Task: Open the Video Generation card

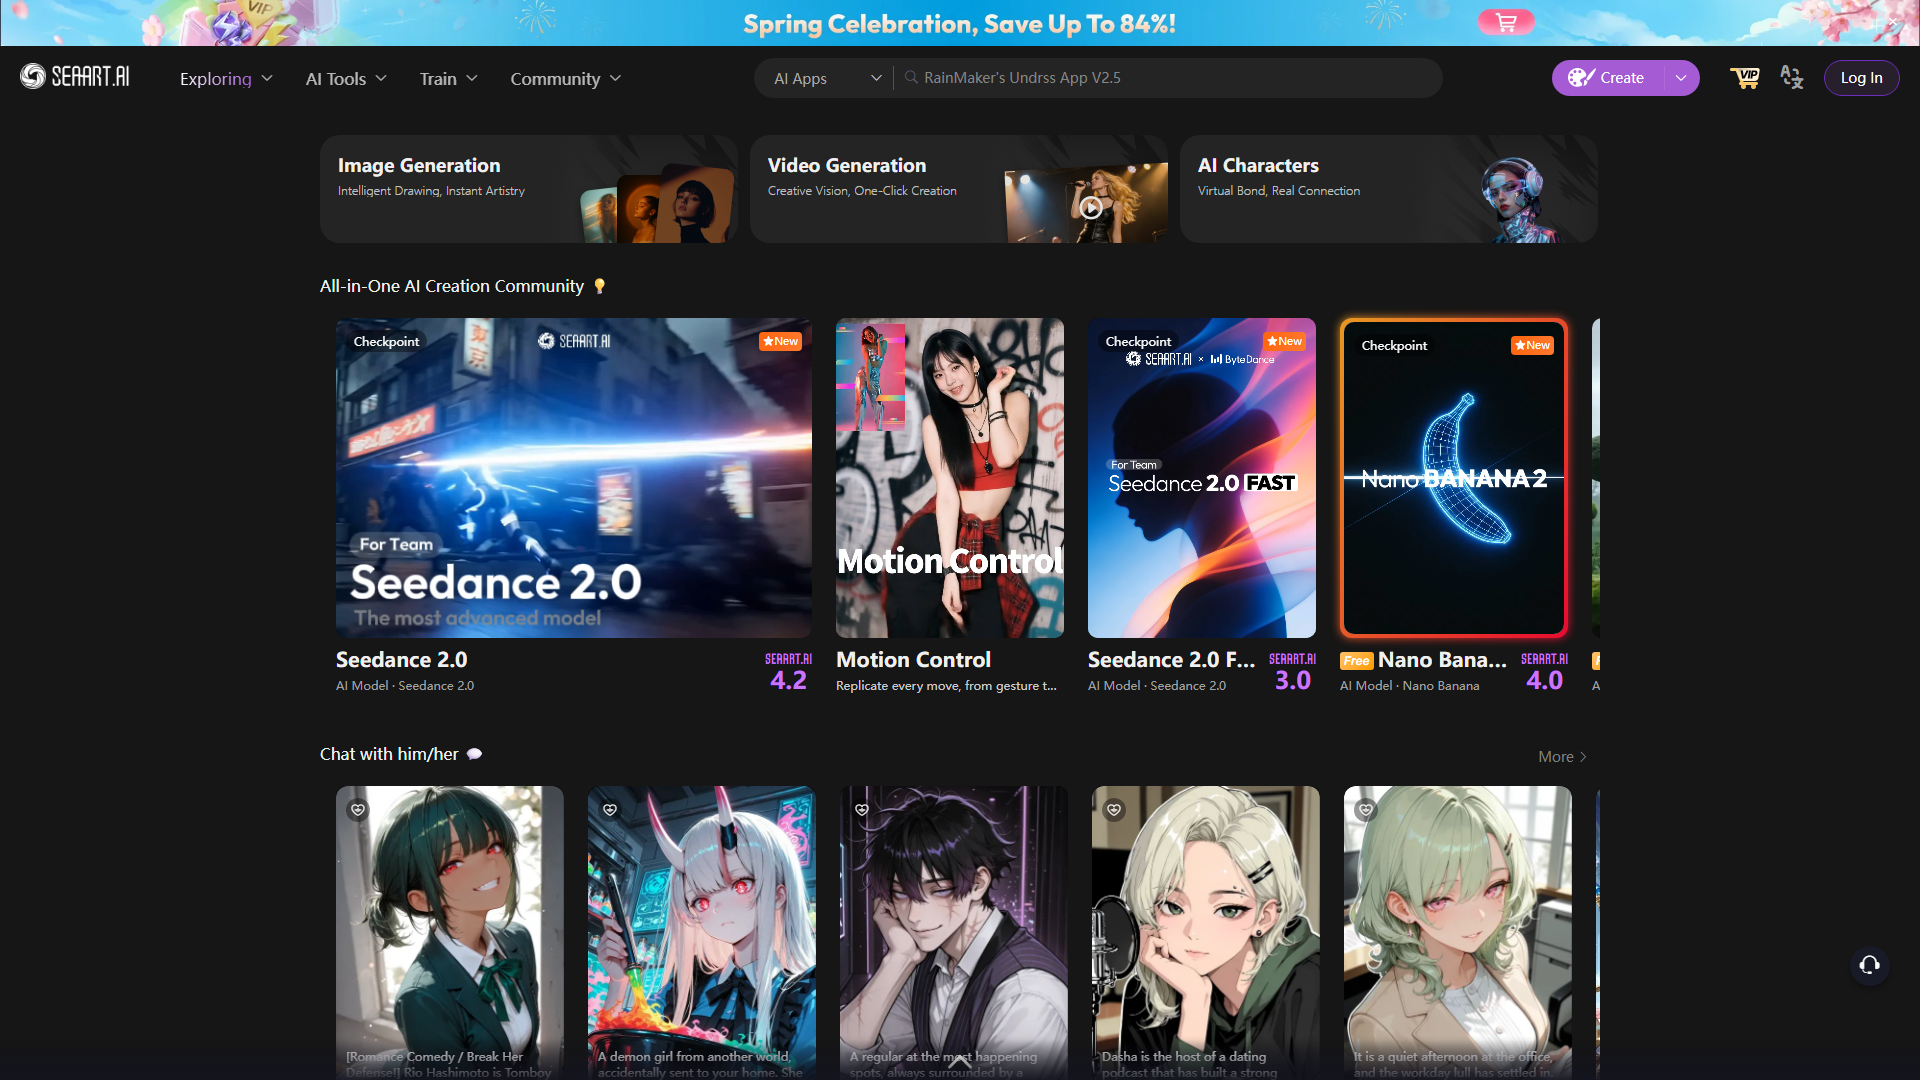Action: [x=959, y=189]
